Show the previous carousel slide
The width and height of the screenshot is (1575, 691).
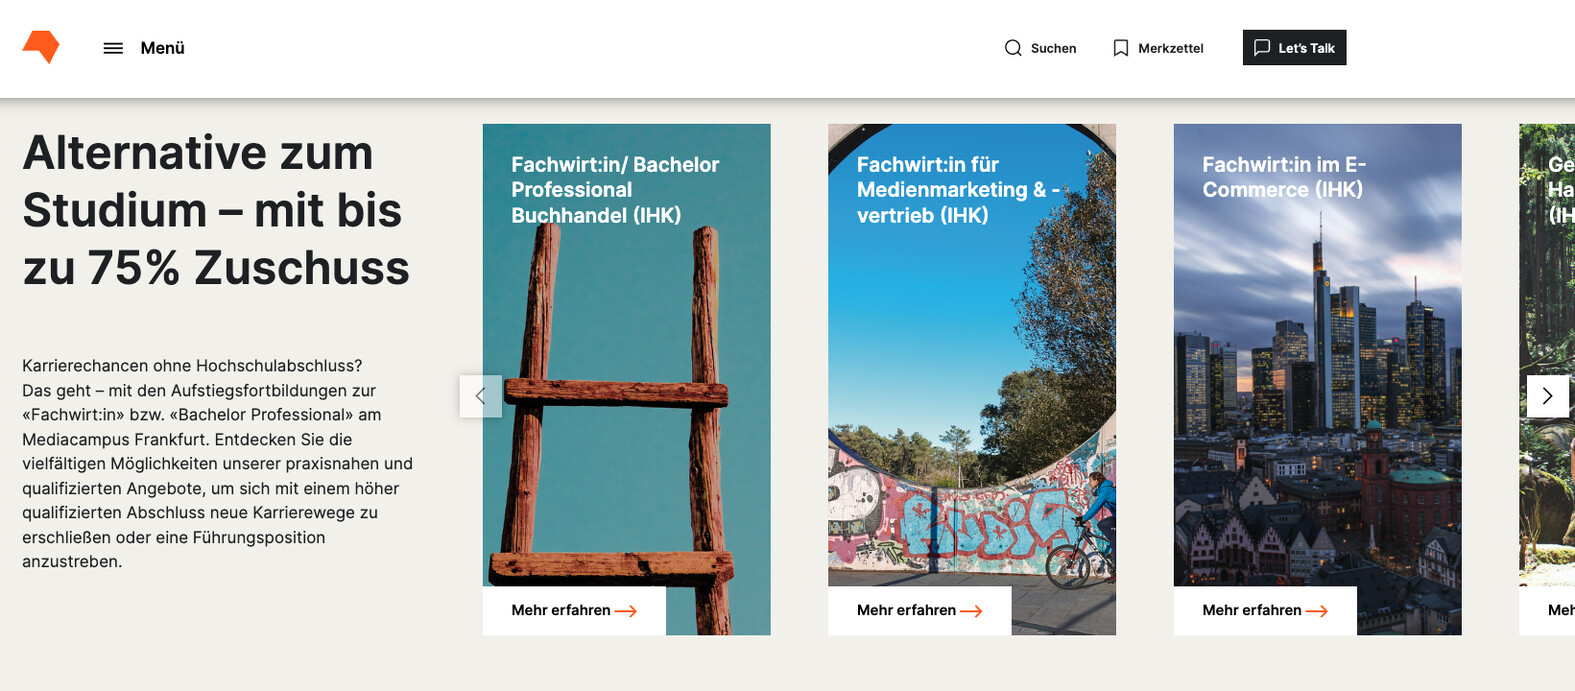[481, 396]
